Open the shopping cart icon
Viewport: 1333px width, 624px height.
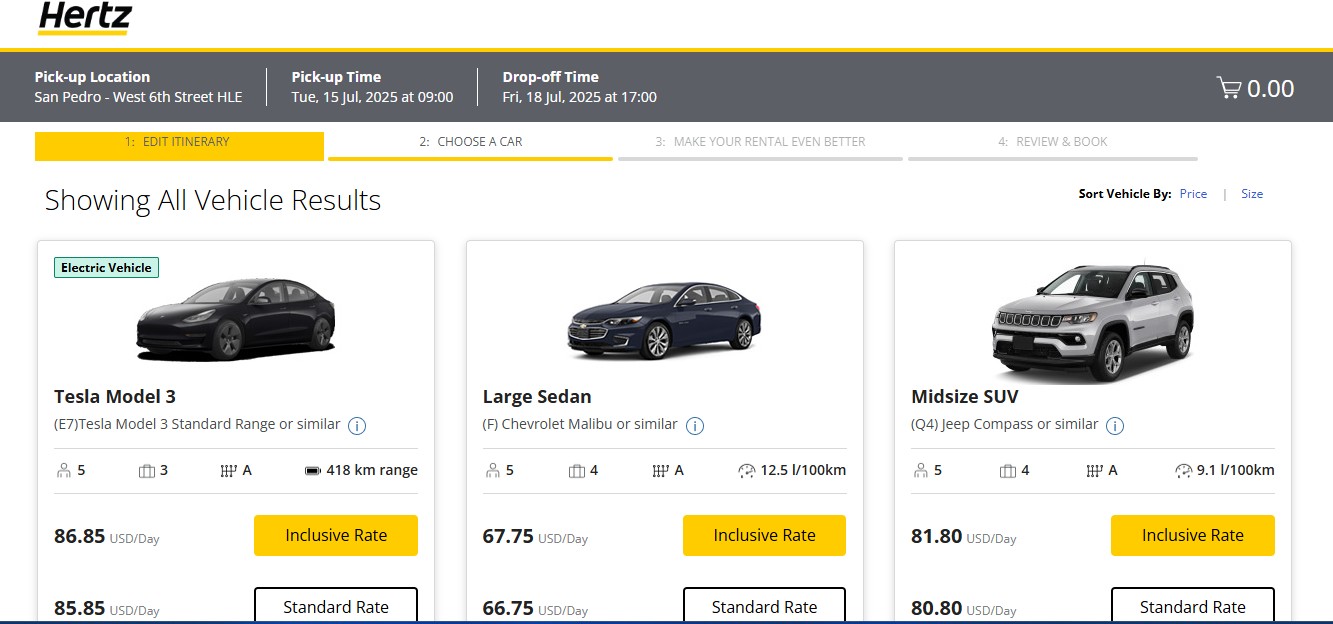tap(1228, 88)
